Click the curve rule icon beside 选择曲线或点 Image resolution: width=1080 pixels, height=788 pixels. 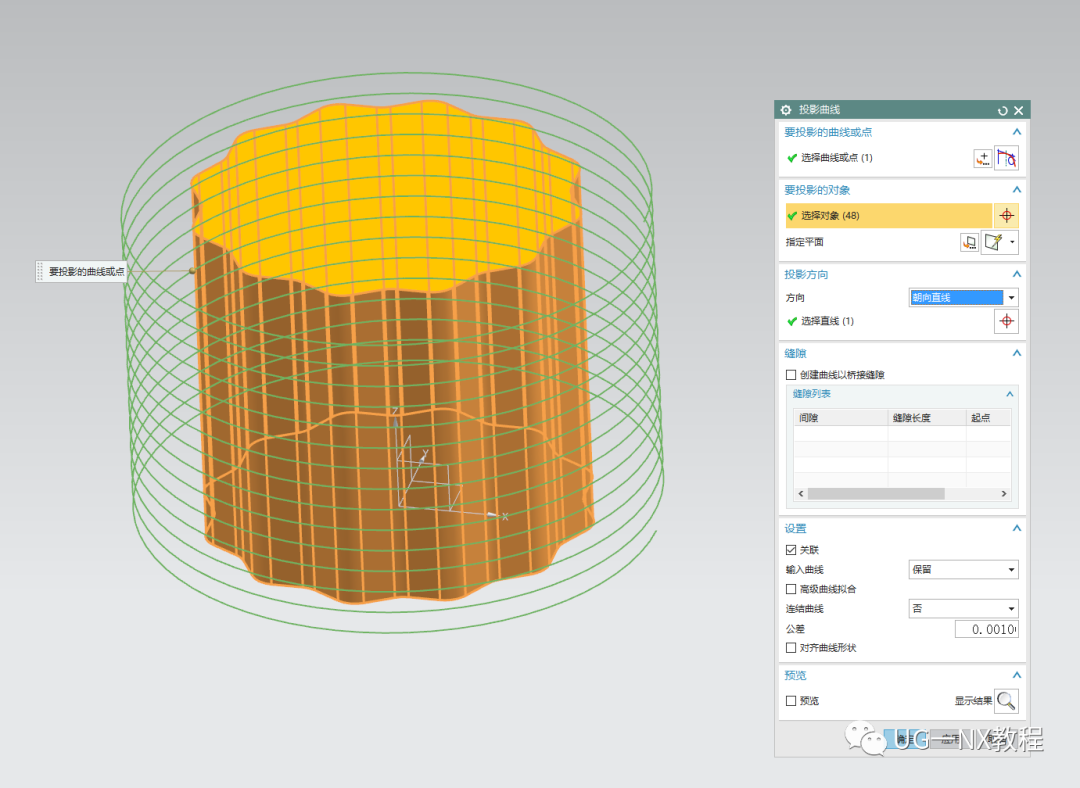pos(1006,158)
